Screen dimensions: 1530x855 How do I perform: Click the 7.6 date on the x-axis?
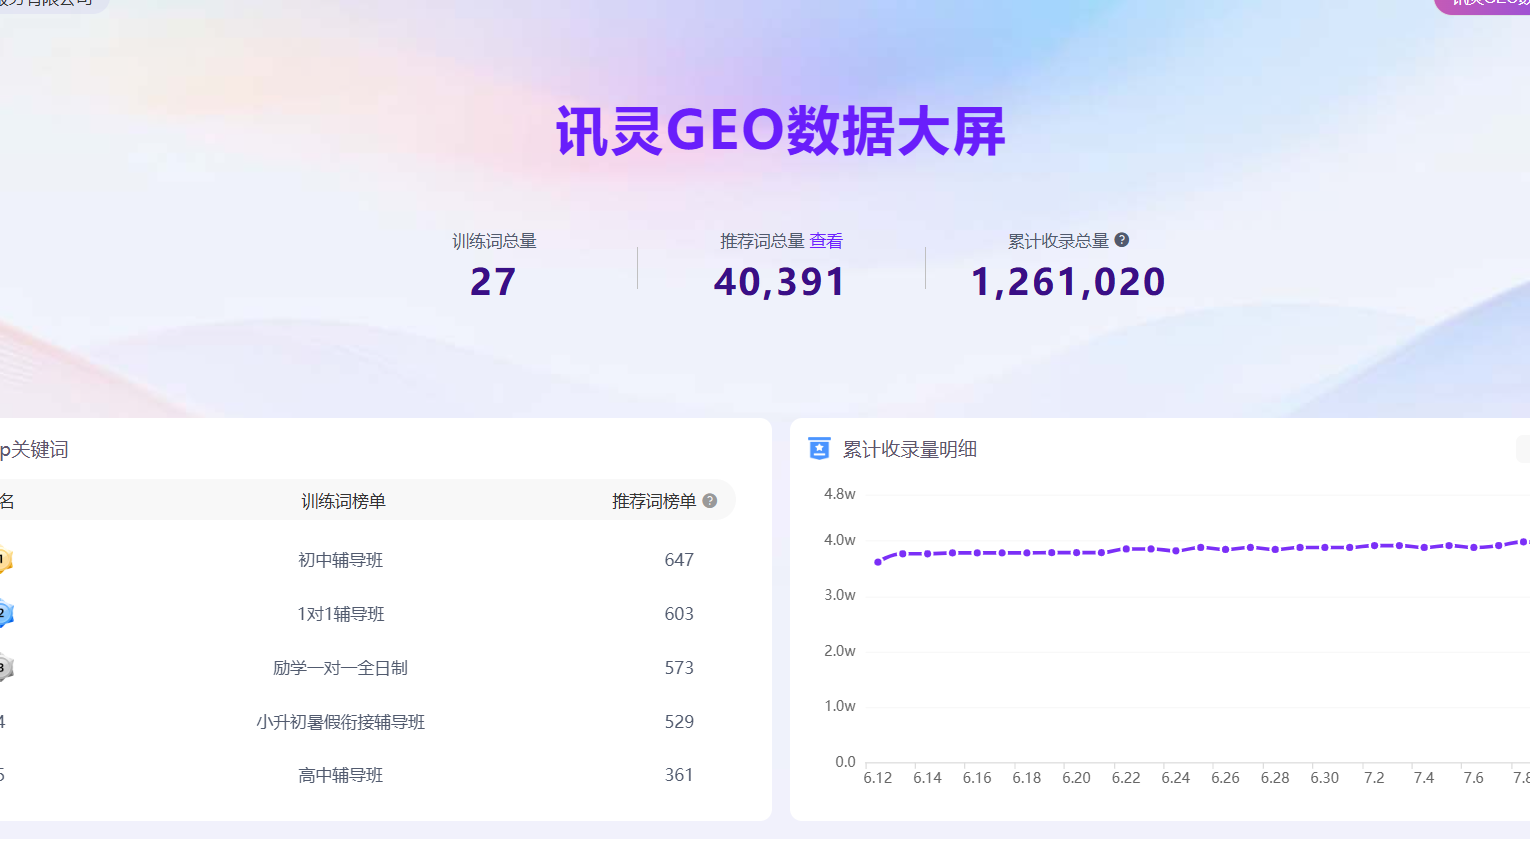[1474, 778]
